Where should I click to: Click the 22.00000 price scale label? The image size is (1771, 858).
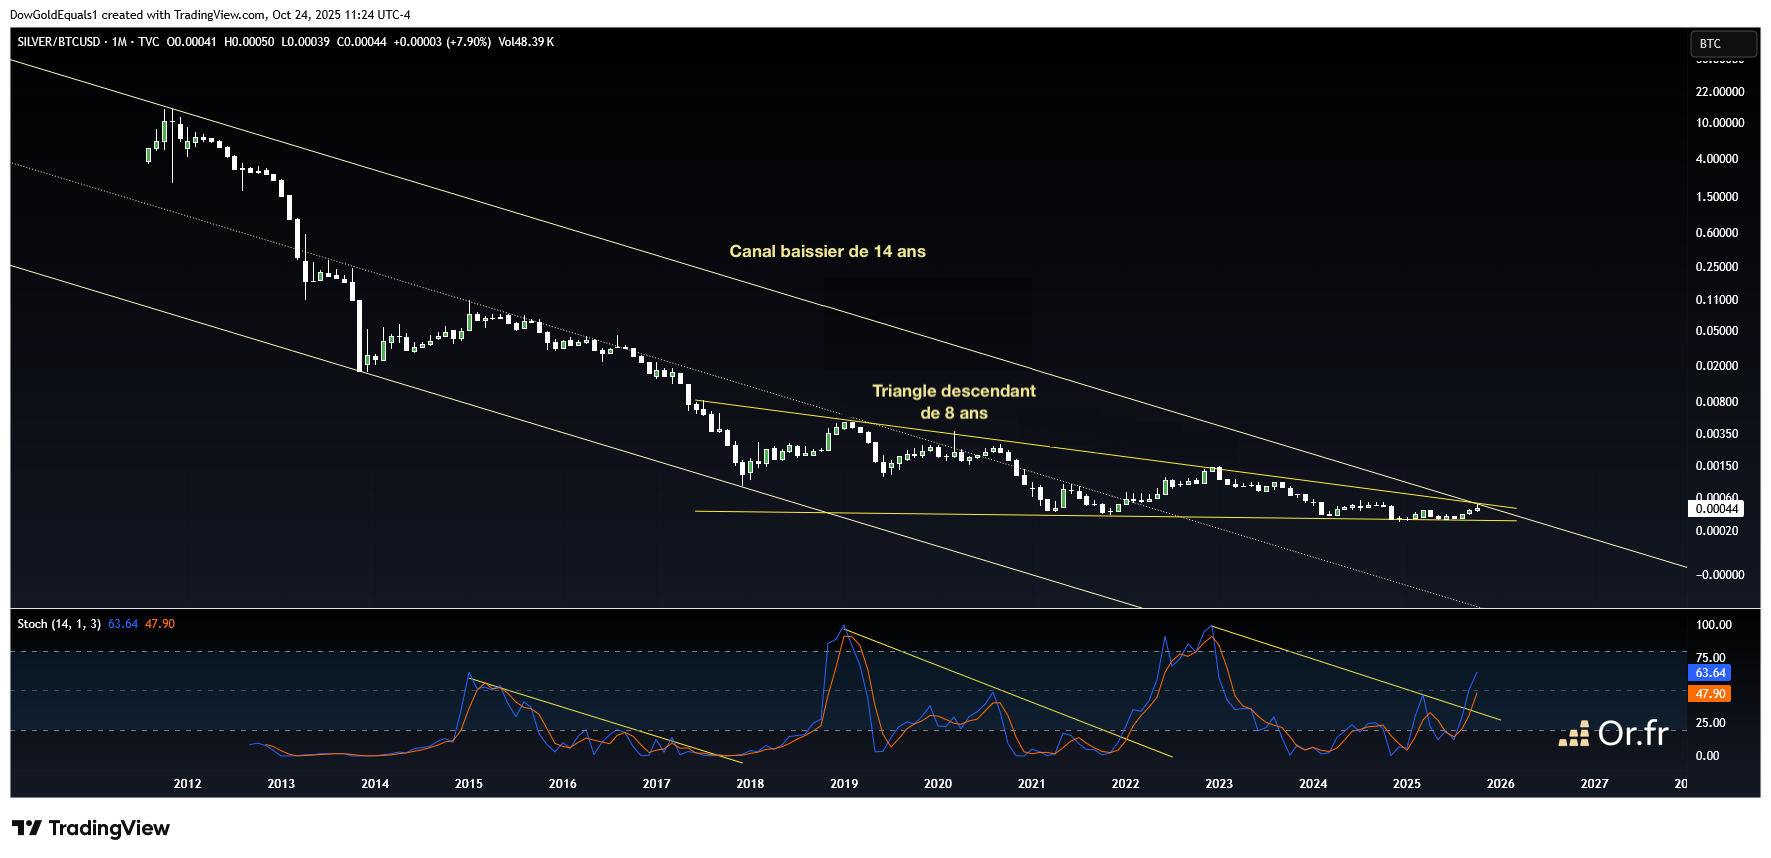(1719, 92)
